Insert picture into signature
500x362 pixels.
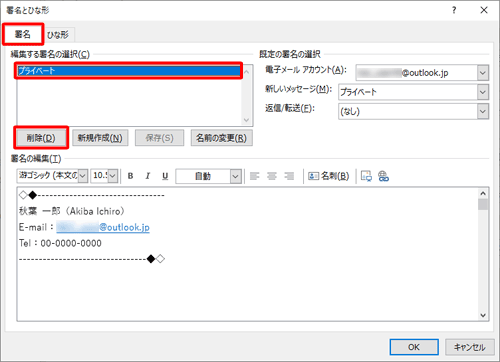tap(366, 176)
